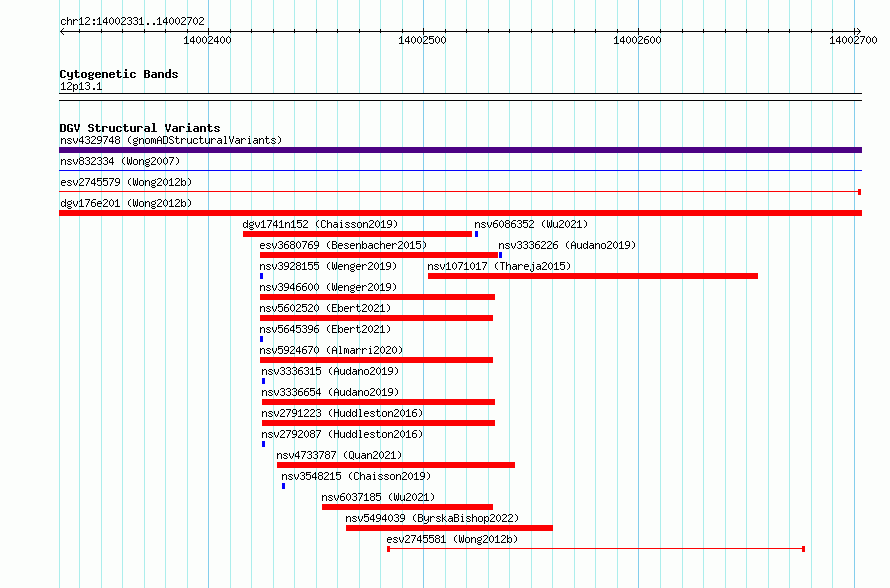
Task: Select the nsv3336654 red variant bar
Action: pos(378,402)
